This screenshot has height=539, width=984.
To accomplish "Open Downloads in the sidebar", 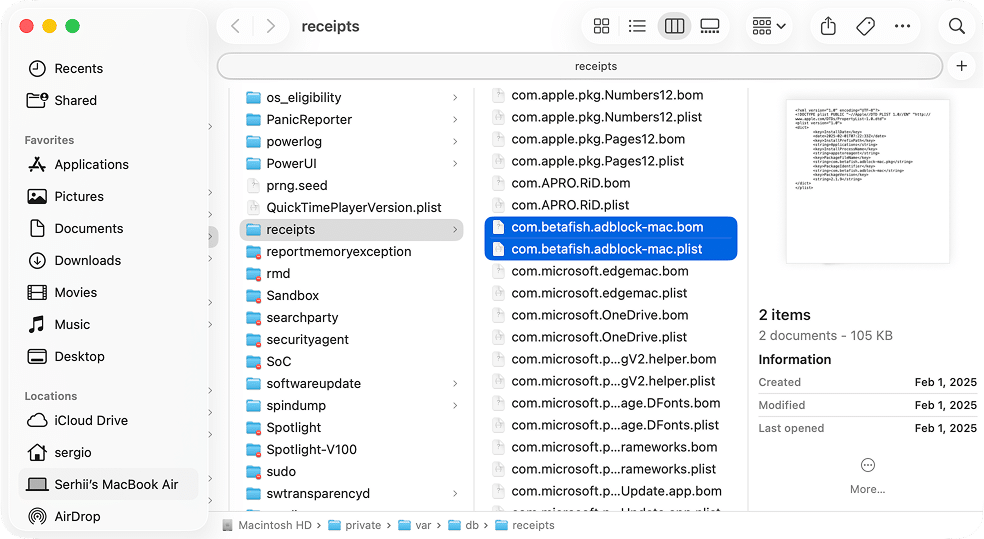I will (87, 260).
